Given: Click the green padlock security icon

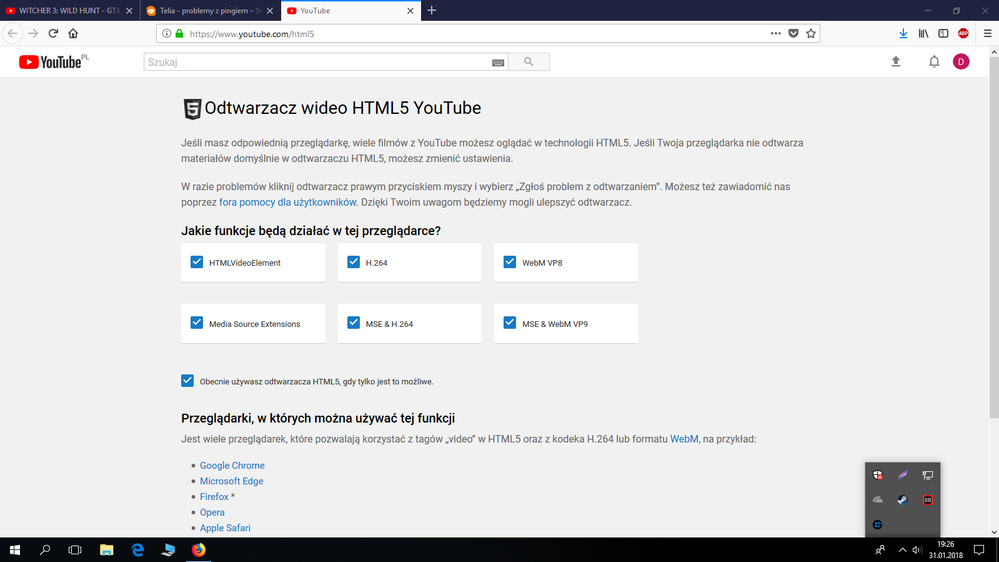Looking at the screenshot, I should (x=180, y=34).
